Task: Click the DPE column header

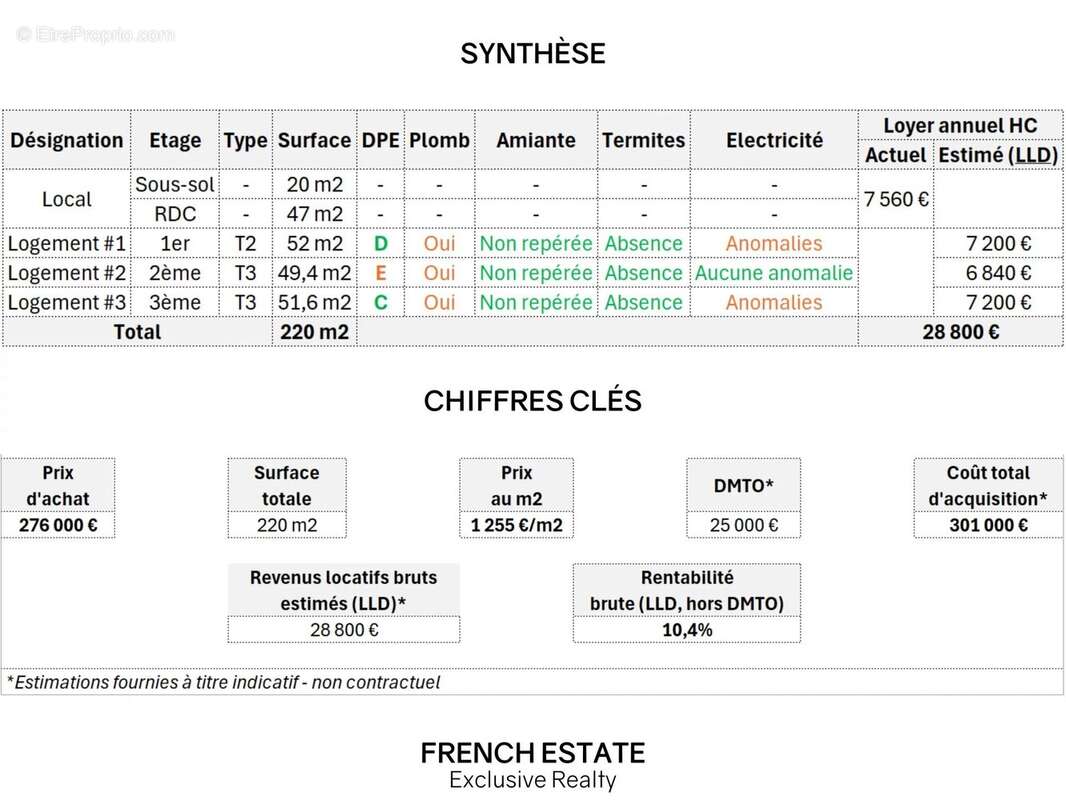Action: [380, 140]
